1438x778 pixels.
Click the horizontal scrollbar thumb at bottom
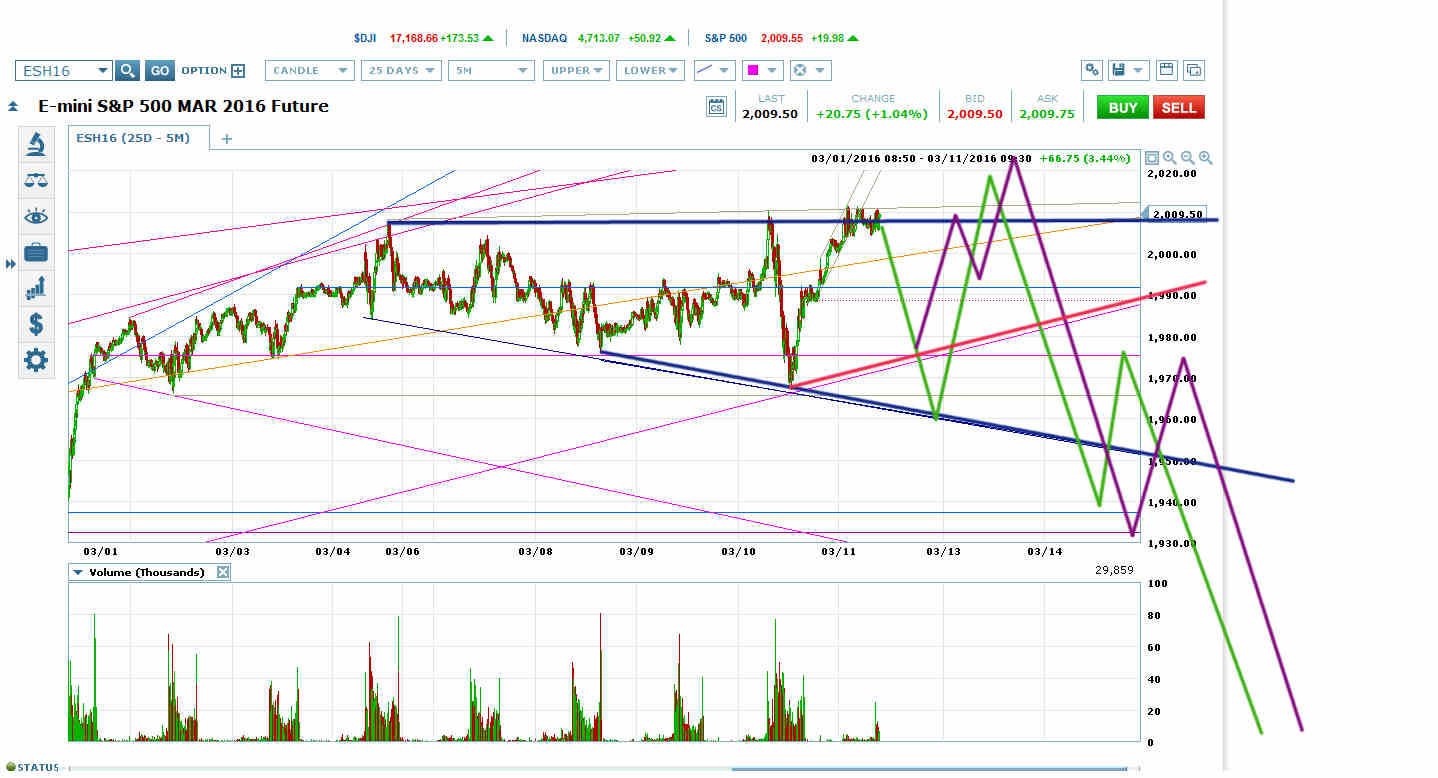[930, 769]
